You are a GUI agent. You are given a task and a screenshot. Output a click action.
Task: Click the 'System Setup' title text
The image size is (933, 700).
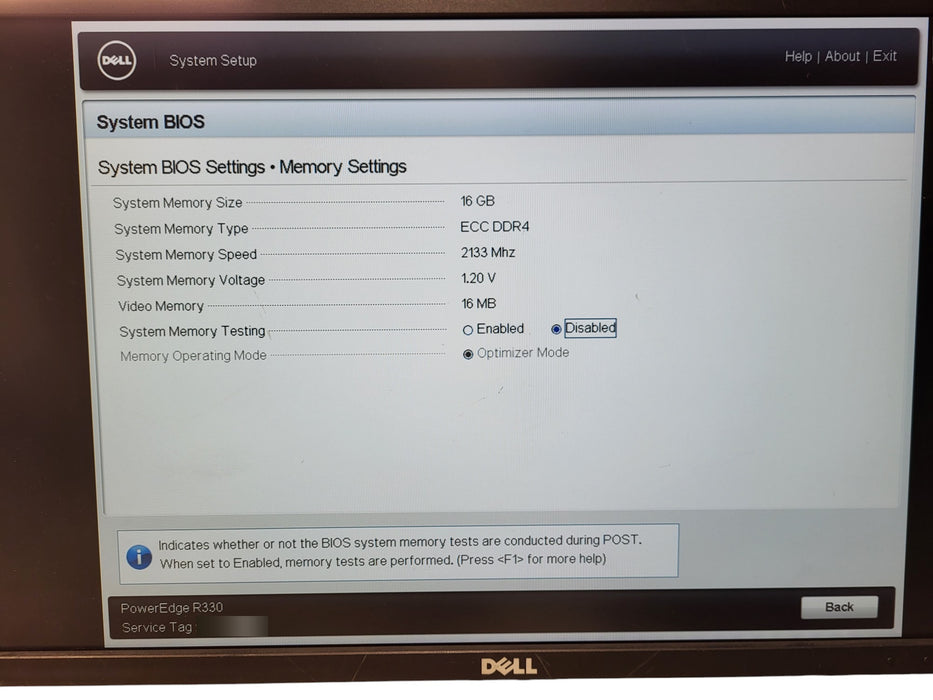213,61
